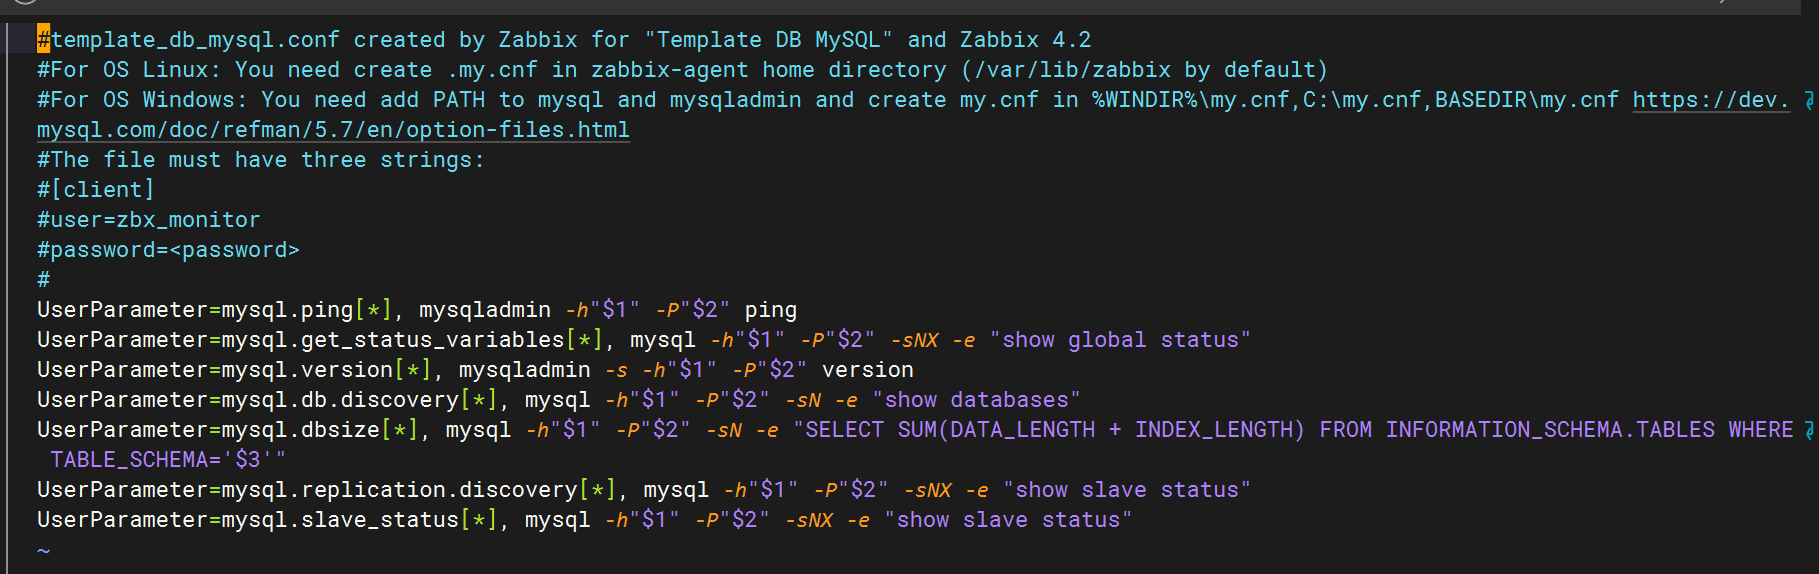Click the quoted "show global status" query
The height and width of the screenshot is (574, 1819).
coord(1120,340)
